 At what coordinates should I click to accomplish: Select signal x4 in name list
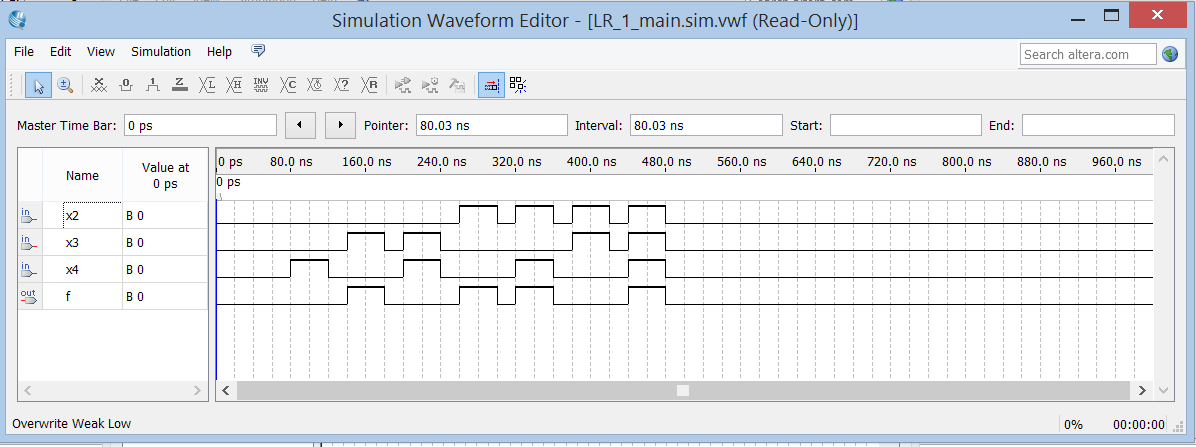[72, 269]
